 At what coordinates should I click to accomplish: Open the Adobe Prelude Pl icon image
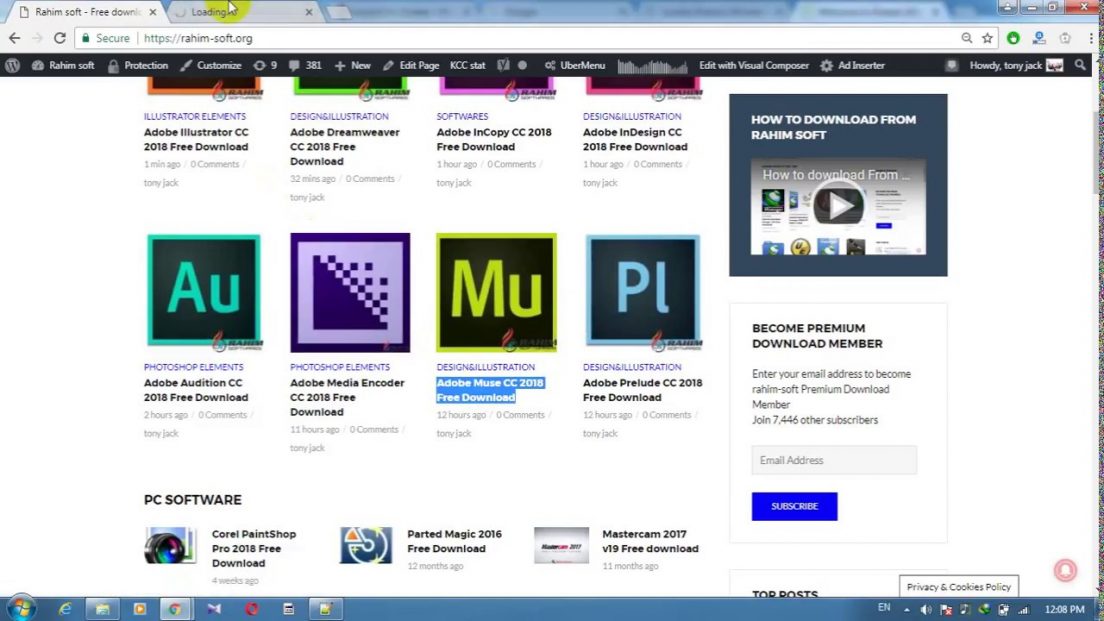[x=643, y=292]
